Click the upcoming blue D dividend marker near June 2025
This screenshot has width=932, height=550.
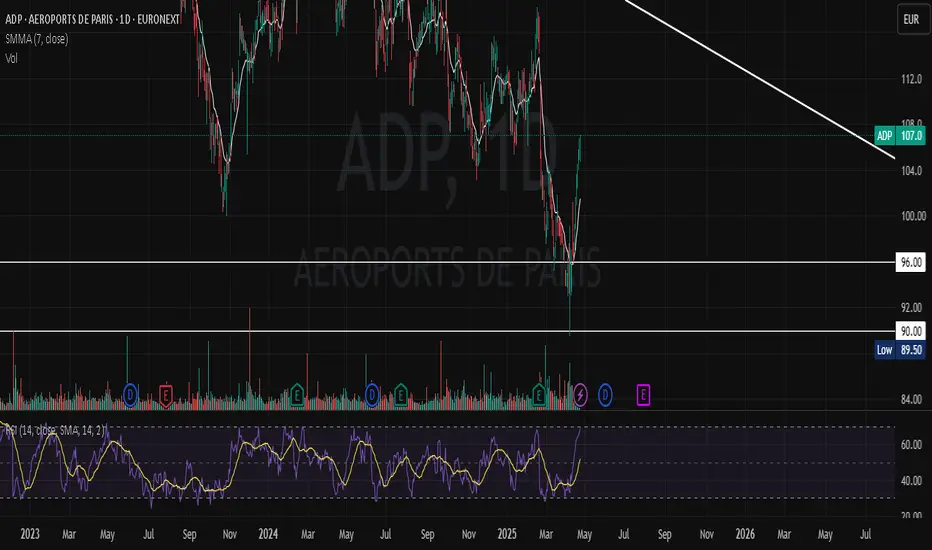[x=605, y=395]
